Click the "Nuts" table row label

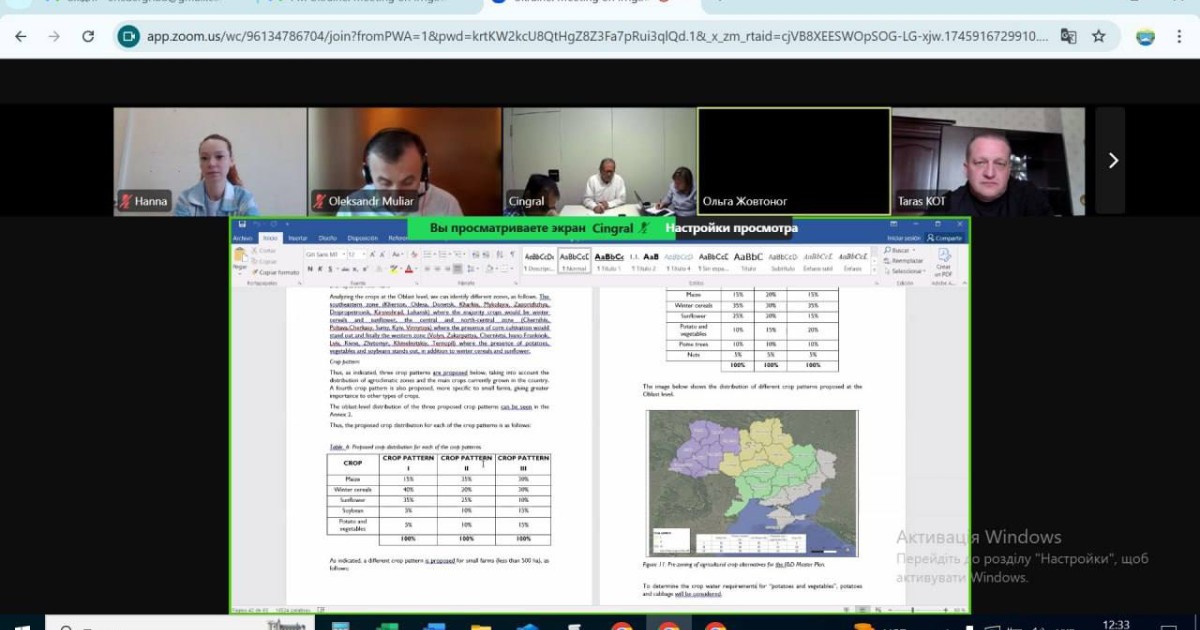click(694, 354)
